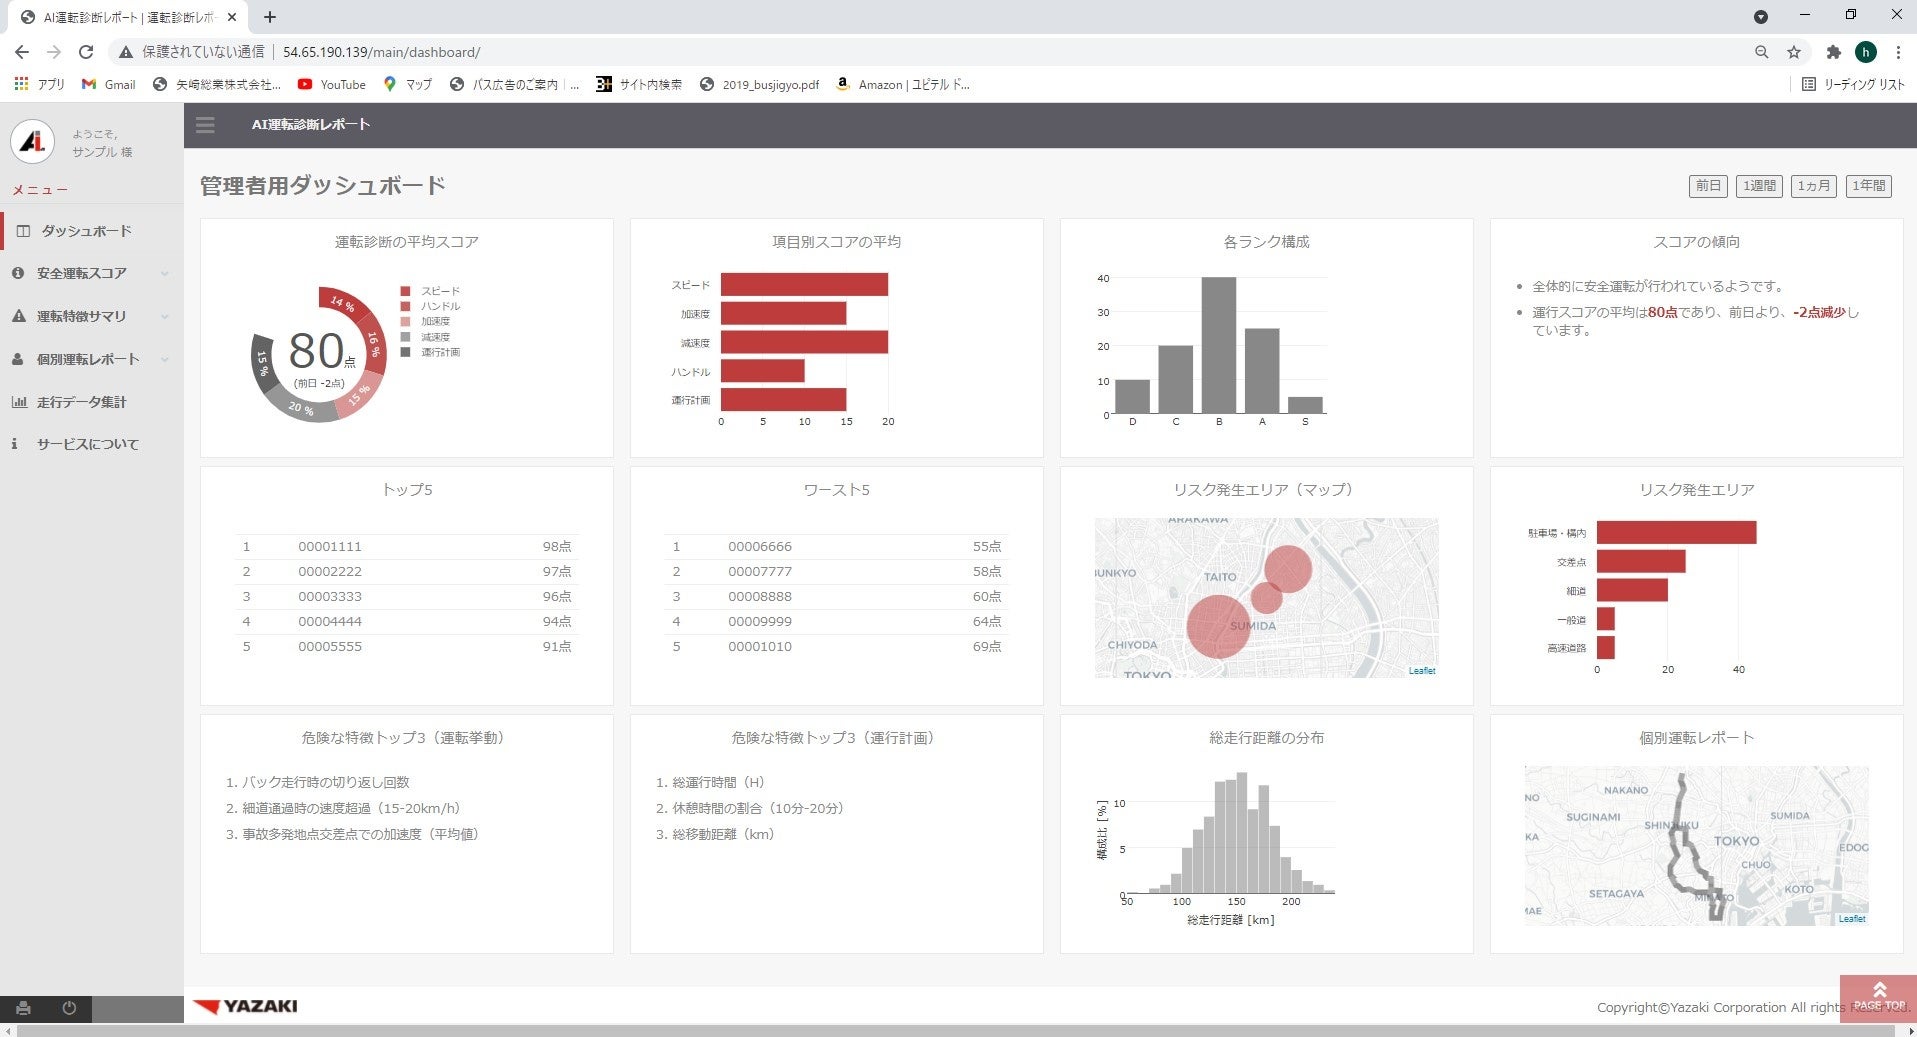This screenshot has width=1917, height=1037.
Task: Click the zoom magnifier icon in address bar
Action: [1761, 52]
